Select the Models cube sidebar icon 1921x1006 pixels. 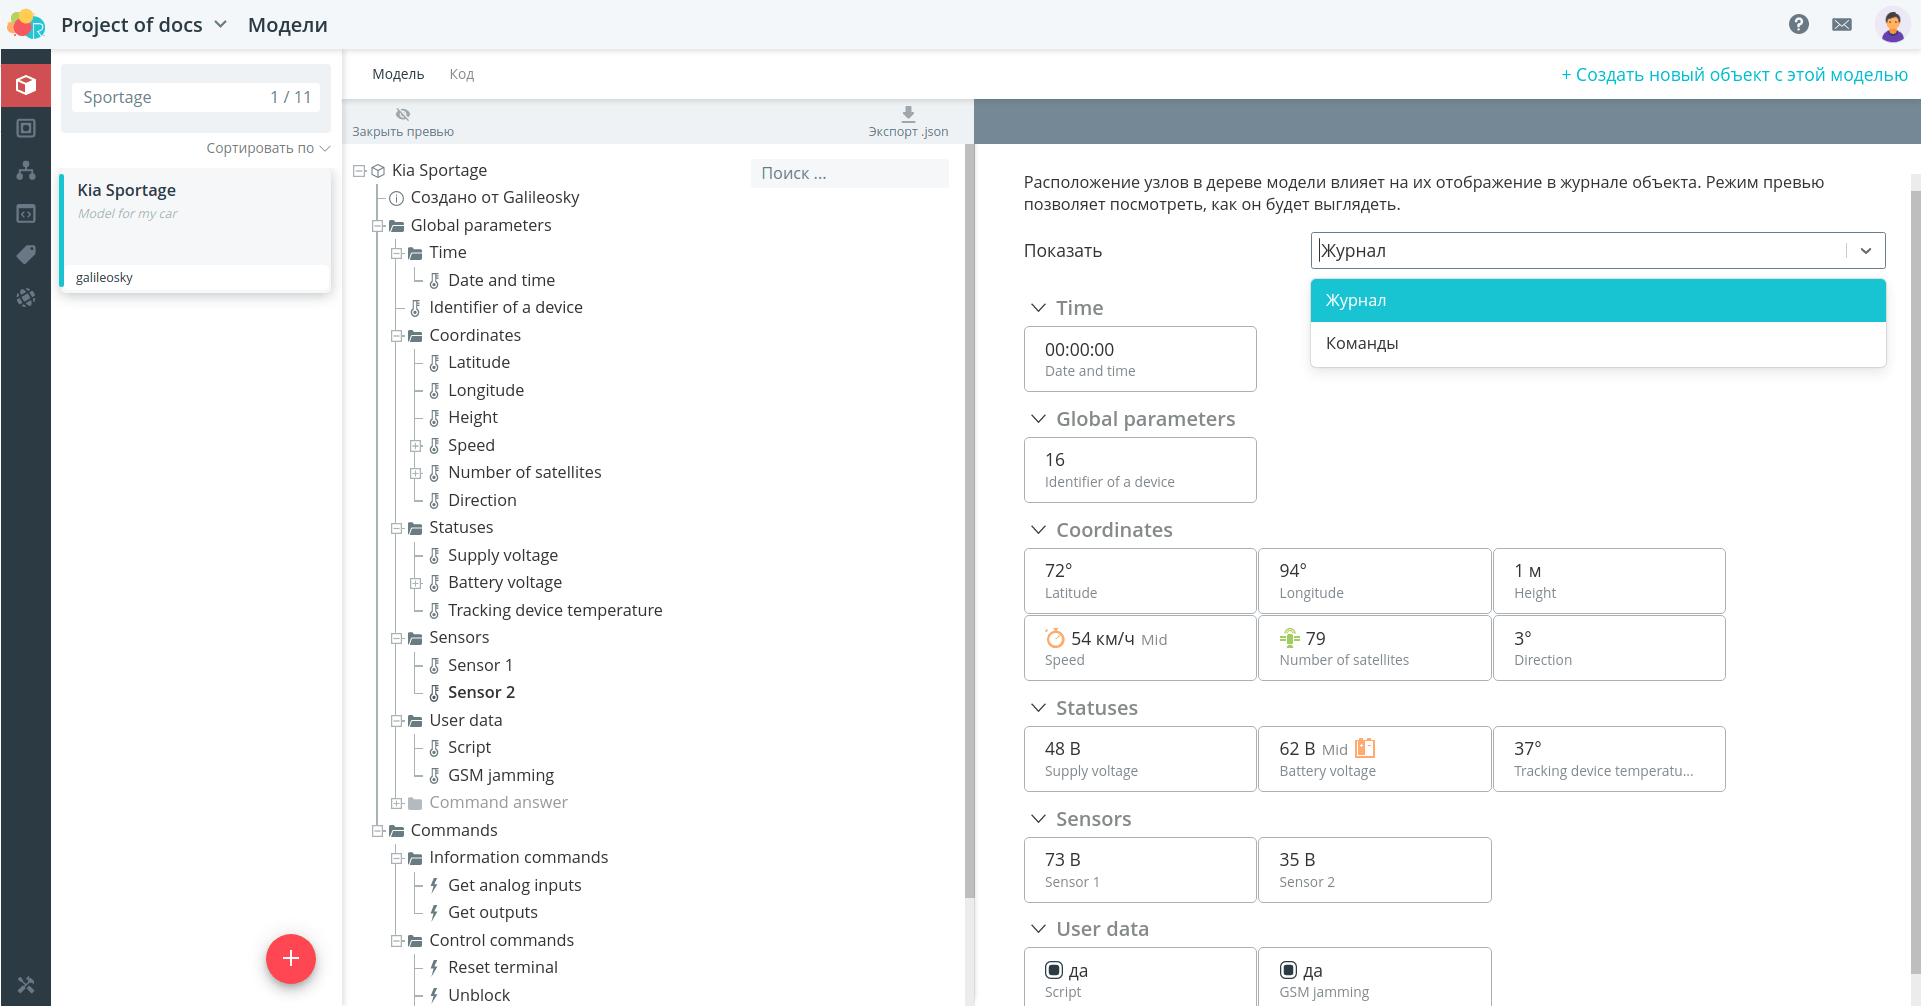pos(26,85)
